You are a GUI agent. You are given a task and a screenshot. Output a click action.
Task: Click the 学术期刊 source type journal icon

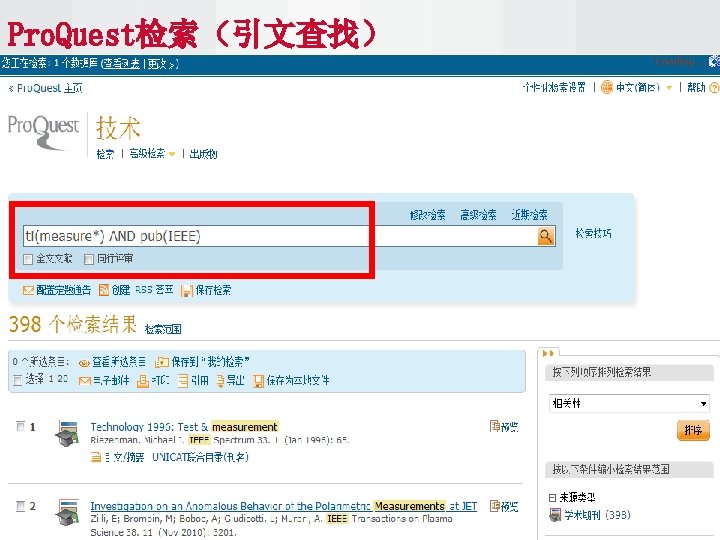555,515
